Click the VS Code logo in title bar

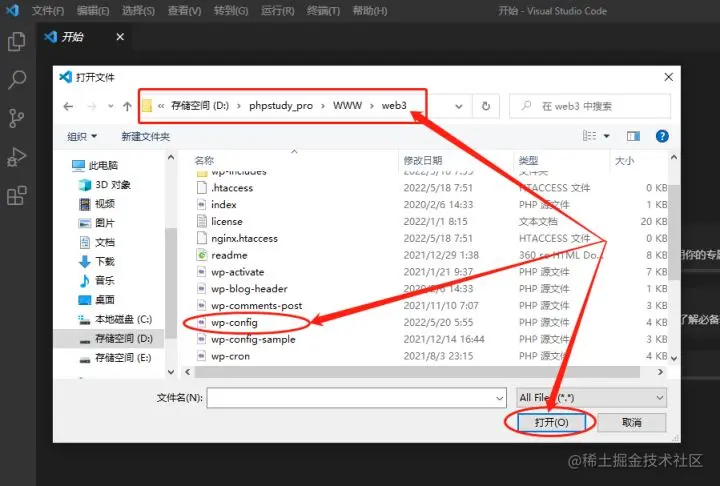pyautogui.click(x=12, y=10)
